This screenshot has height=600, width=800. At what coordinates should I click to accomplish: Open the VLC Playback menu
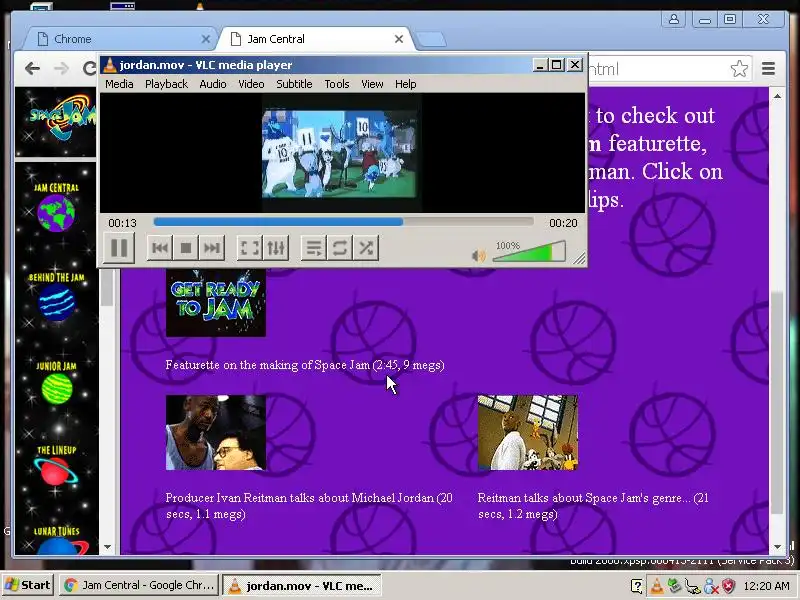[166, 84]
